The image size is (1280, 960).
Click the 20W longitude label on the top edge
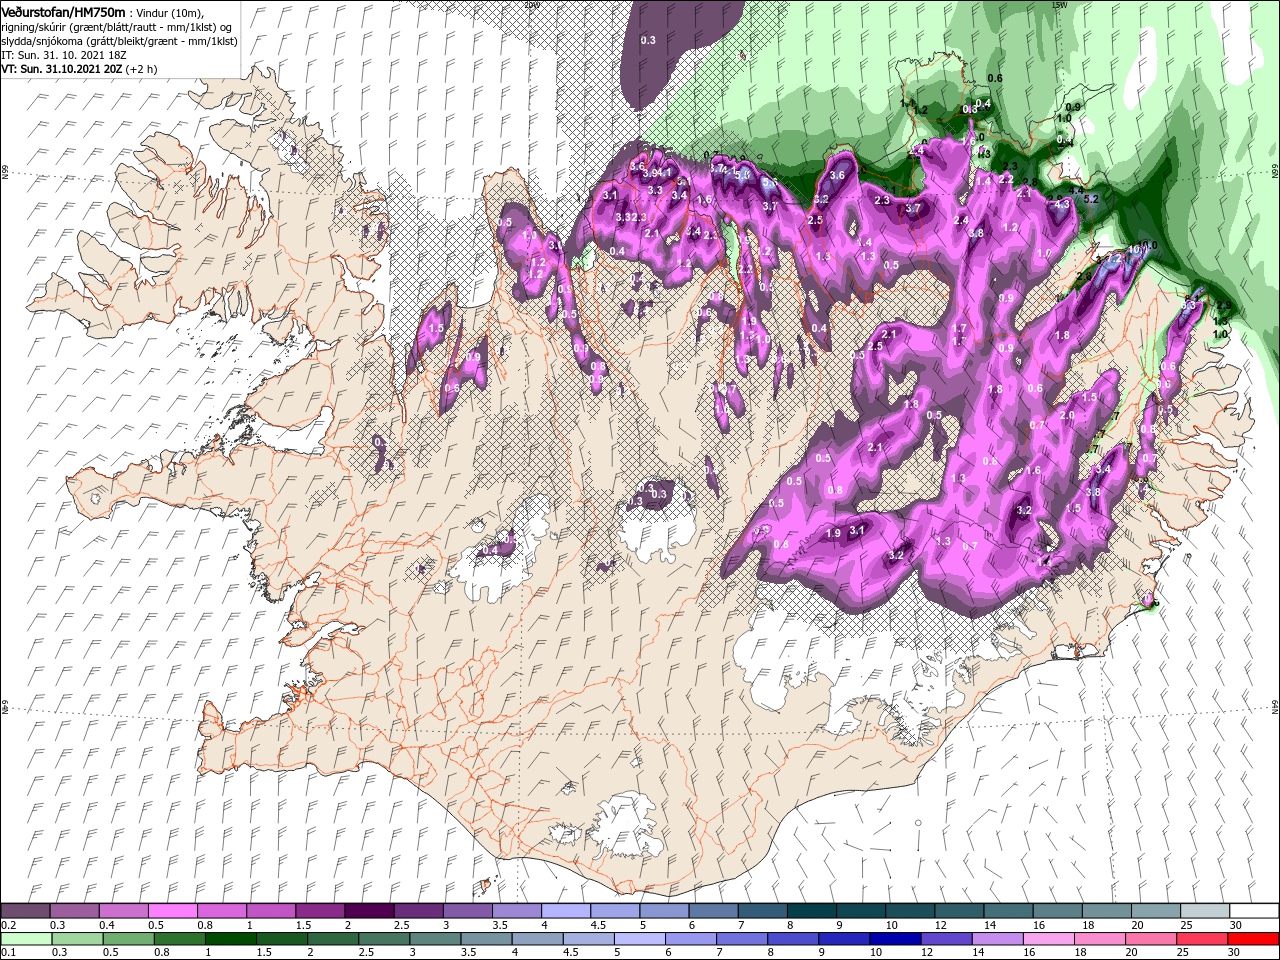click(531, 4)
